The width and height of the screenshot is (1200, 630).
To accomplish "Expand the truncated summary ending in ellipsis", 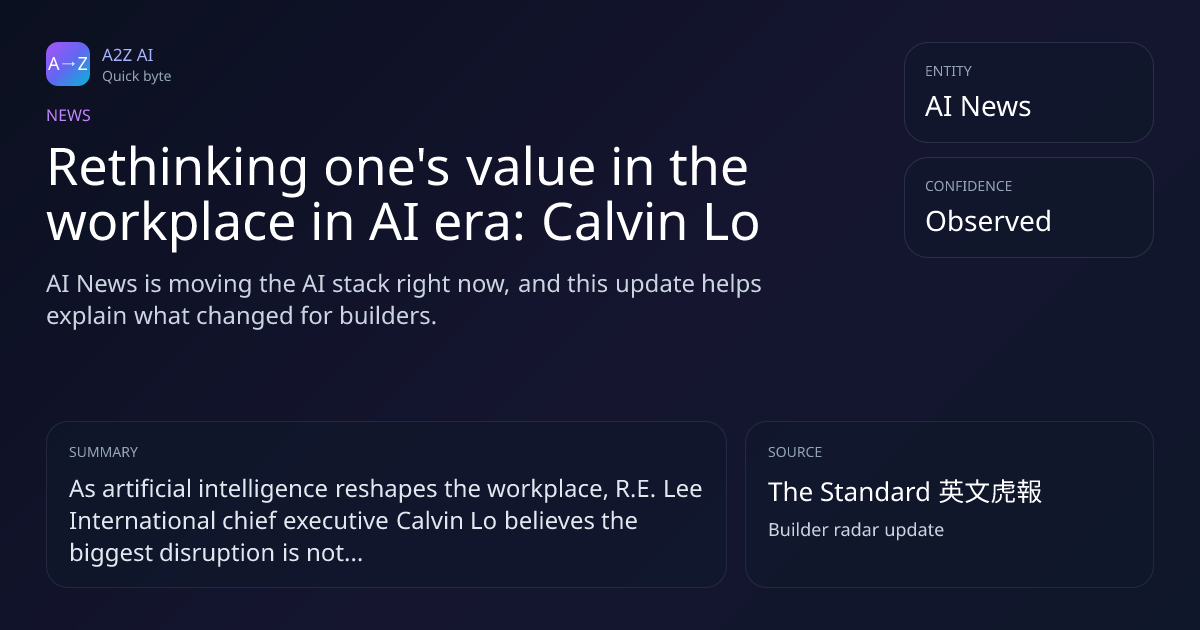I will coord(386,521).
